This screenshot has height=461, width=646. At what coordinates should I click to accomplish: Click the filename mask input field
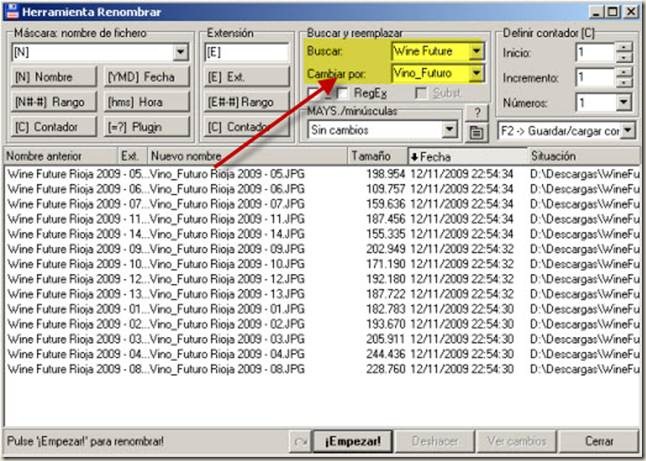pyautogui.click(x=90, y=52)
